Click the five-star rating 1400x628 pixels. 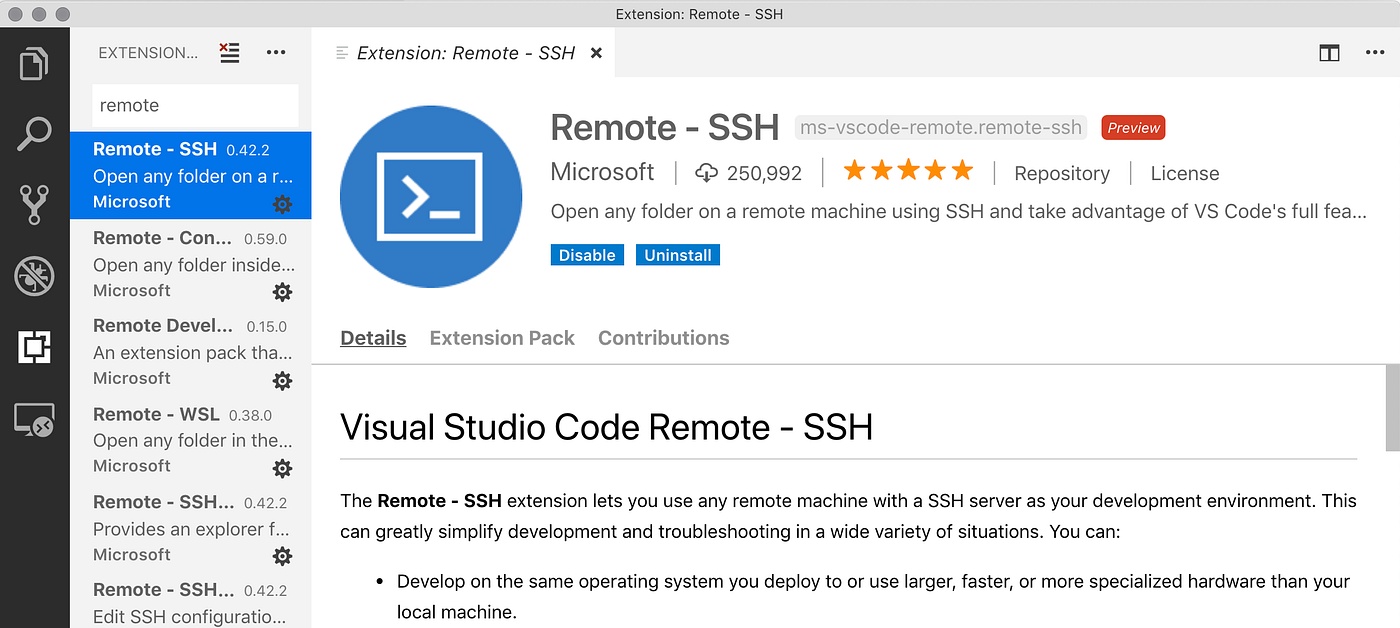[908, 171]
